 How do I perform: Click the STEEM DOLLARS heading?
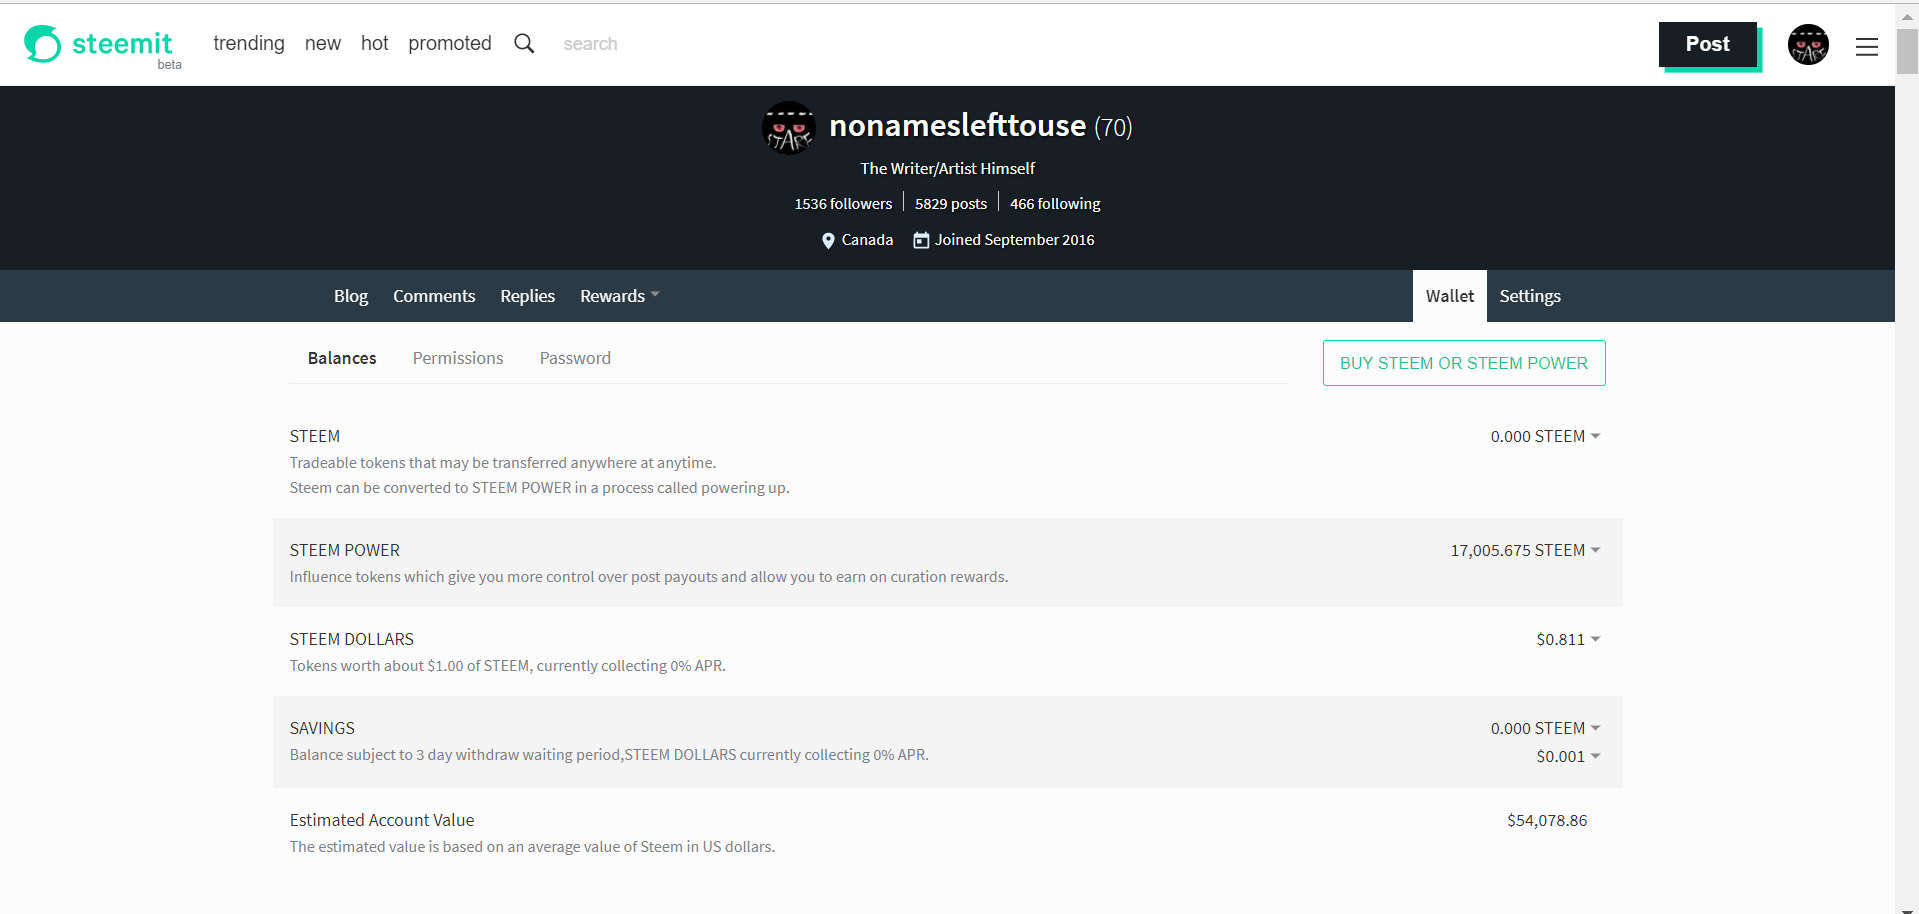tap(352, 639)
